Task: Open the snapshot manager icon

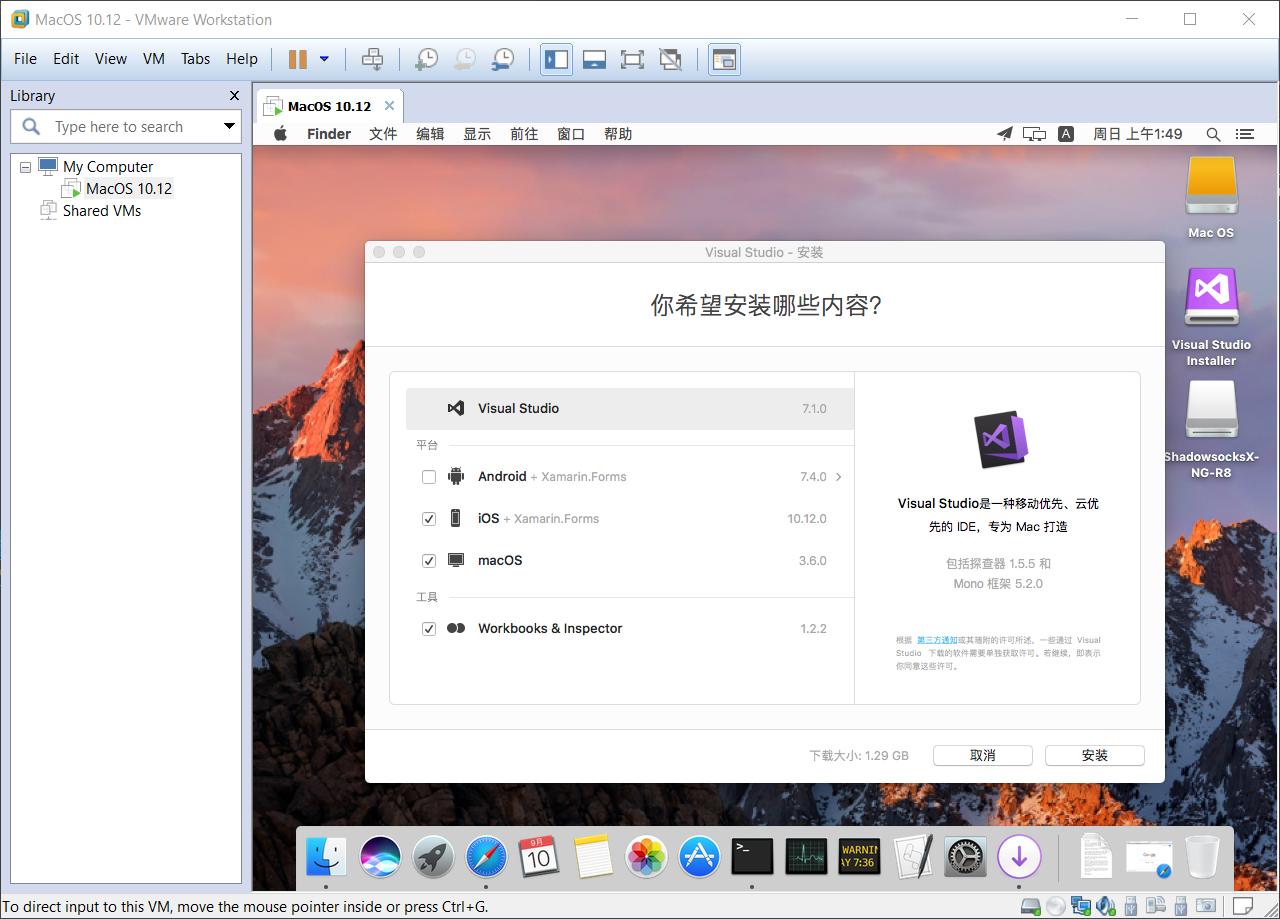Action: pos(502,59)
